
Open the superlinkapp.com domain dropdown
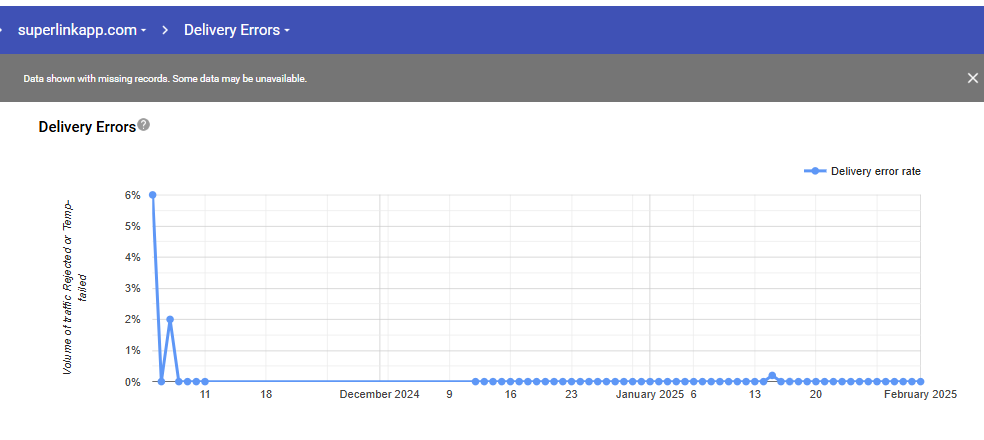[82, 30]
